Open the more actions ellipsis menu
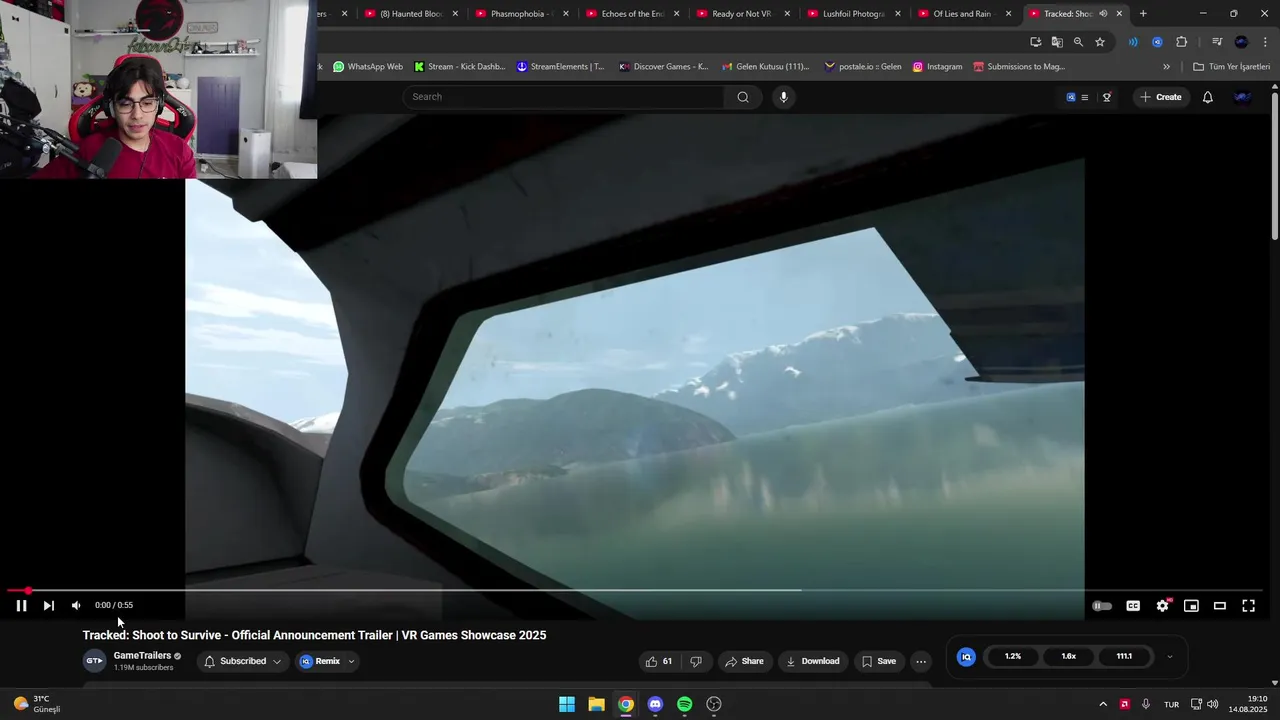 pos(921,661)
